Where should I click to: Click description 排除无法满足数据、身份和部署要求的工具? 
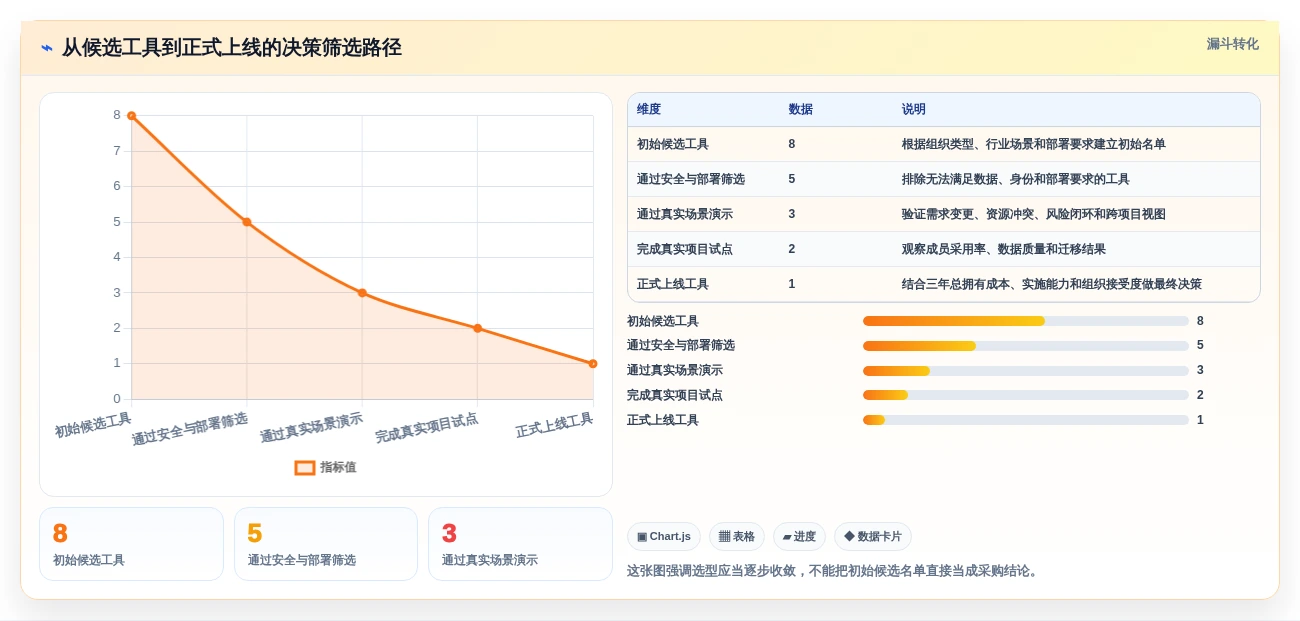[x=1016, y=179]
